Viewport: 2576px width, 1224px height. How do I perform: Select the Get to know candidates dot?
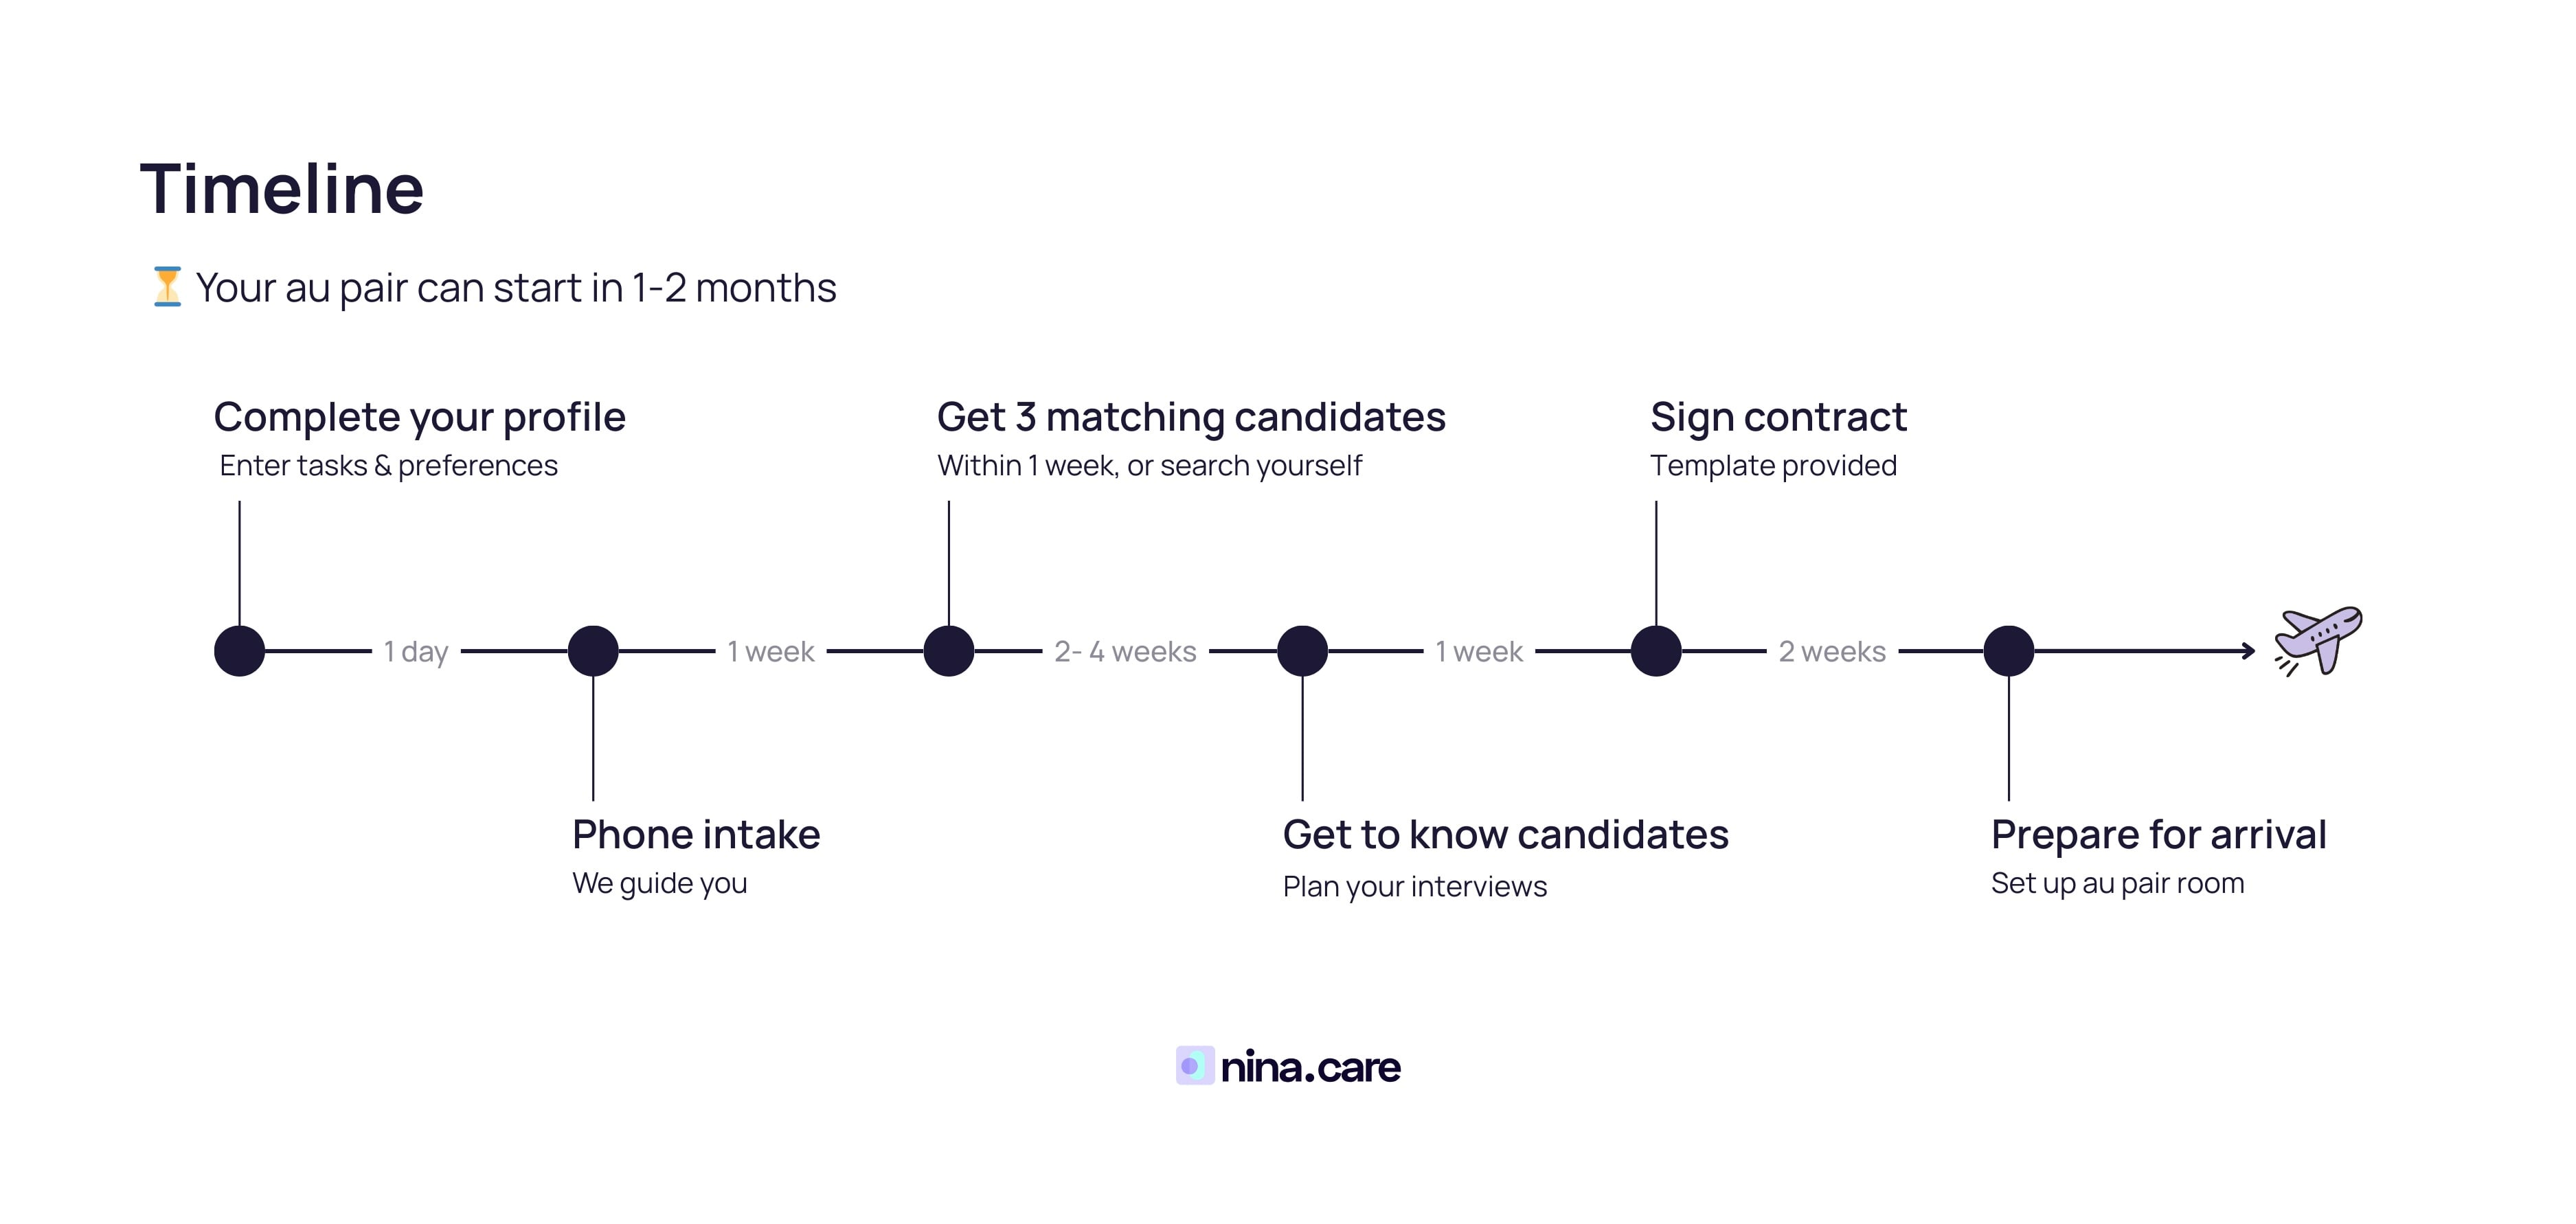(1302, 651)
